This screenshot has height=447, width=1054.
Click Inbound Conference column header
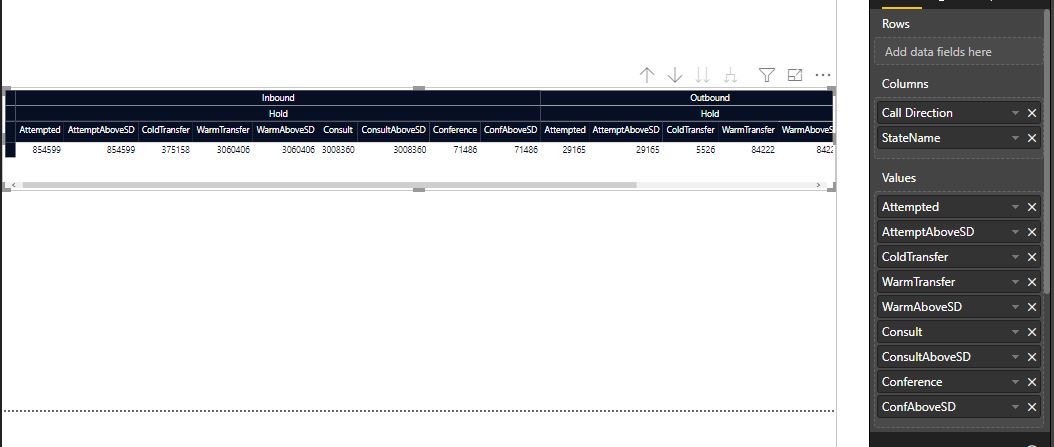pyautogui.click(x=455, y=130)
